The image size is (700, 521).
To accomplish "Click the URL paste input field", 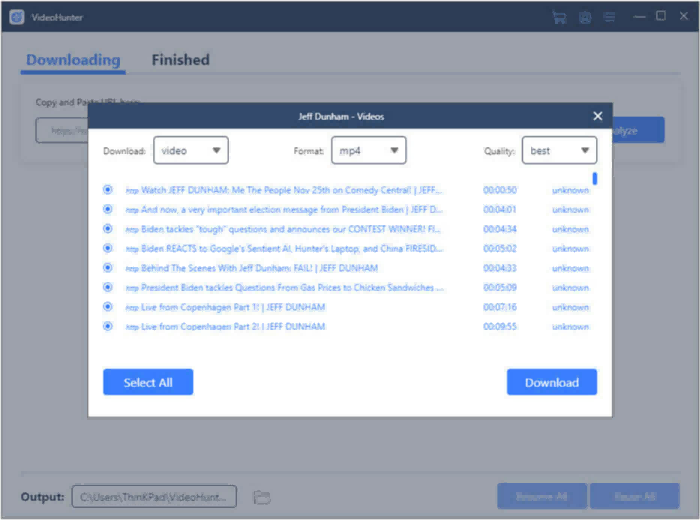I will (62, 130).
